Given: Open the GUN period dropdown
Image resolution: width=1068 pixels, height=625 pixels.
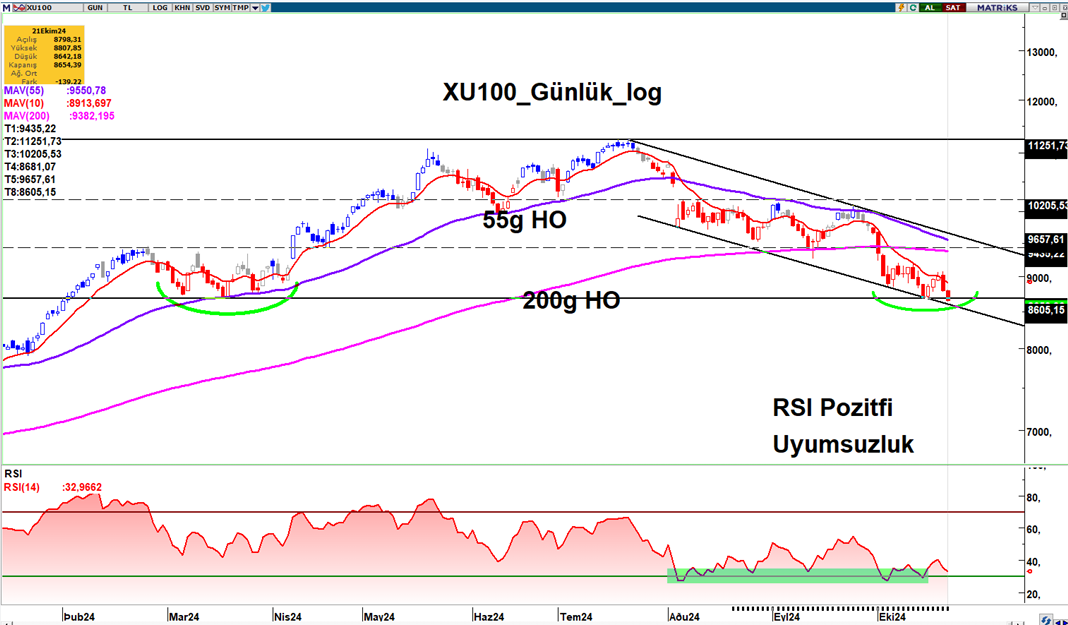Looking at the screenshot, I should click(x=95, y=6).
